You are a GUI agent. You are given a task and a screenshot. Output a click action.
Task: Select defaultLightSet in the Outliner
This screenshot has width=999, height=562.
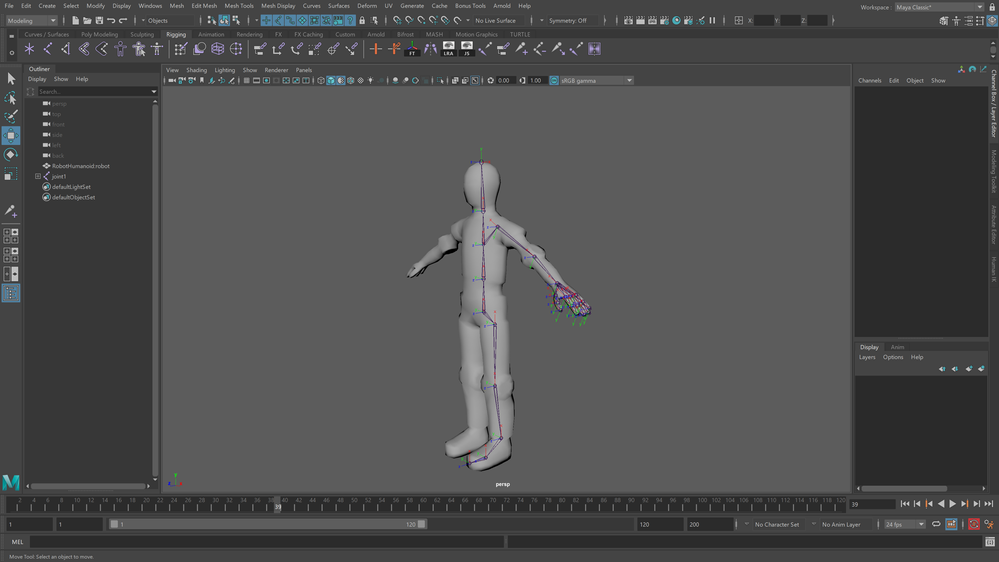click(72, 187)
